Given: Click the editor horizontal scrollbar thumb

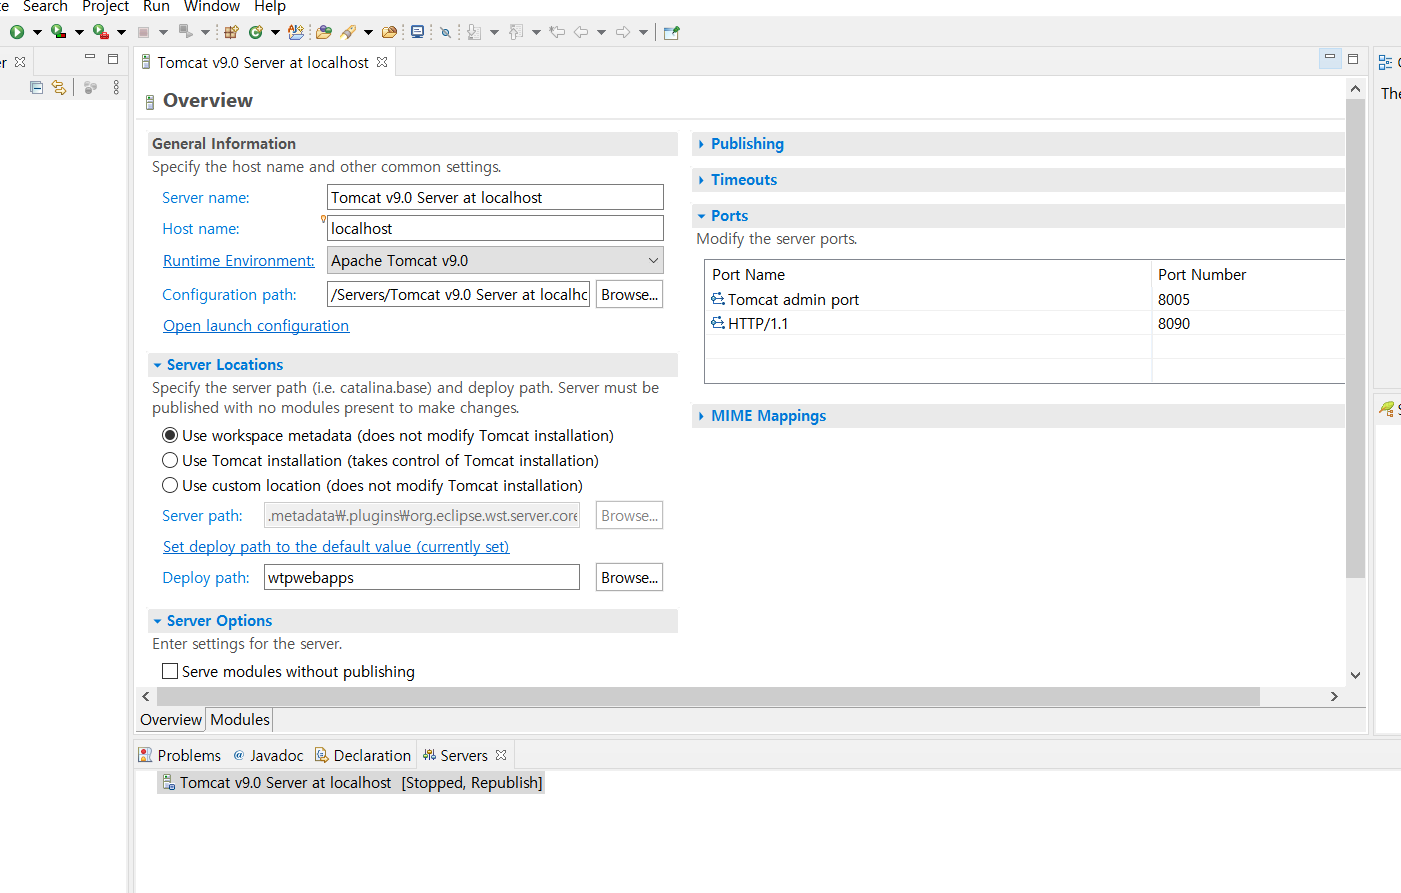Looking at the screenshot, I should (708, 696).
